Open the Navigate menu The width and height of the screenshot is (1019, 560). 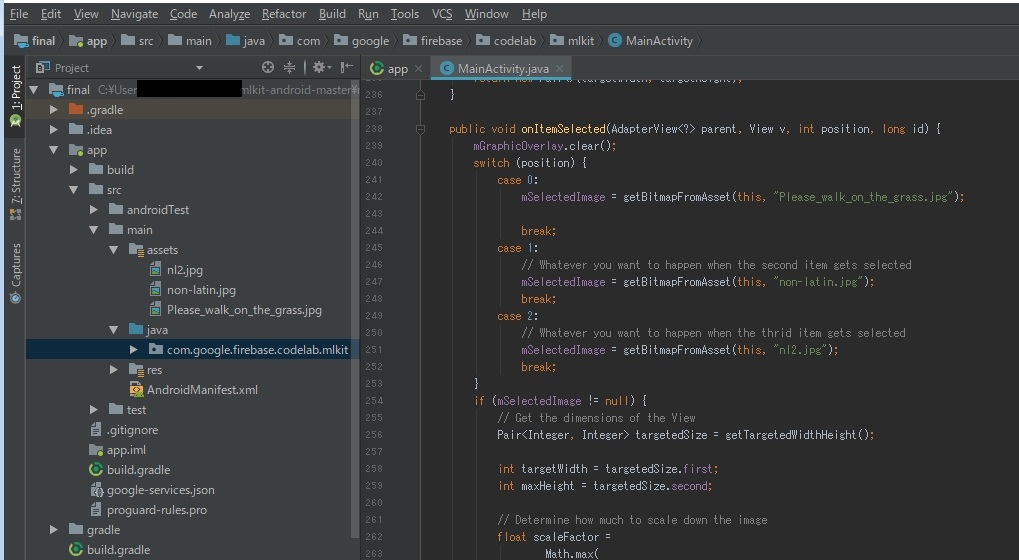[135, 14]
